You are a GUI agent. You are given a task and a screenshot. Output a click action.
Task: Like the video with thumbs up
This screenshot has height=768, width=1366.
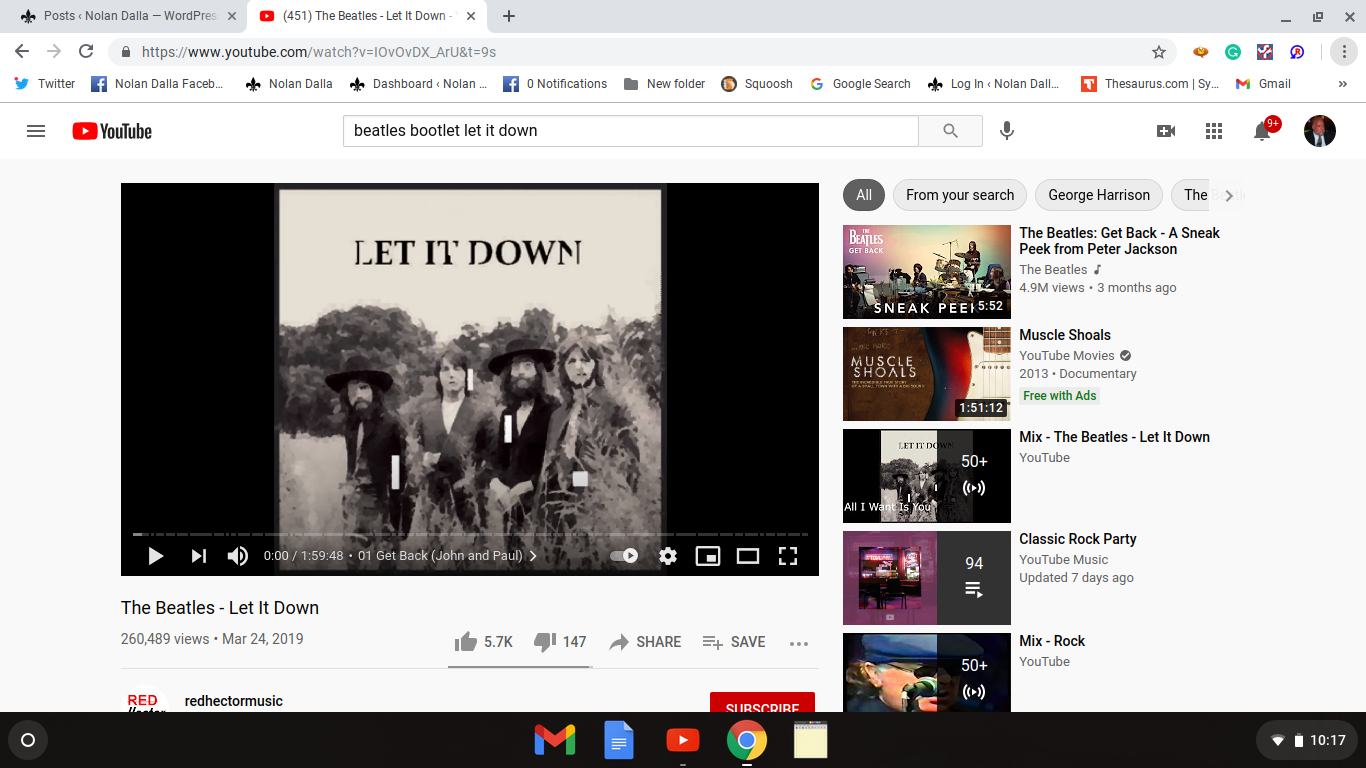coord(483,642)
